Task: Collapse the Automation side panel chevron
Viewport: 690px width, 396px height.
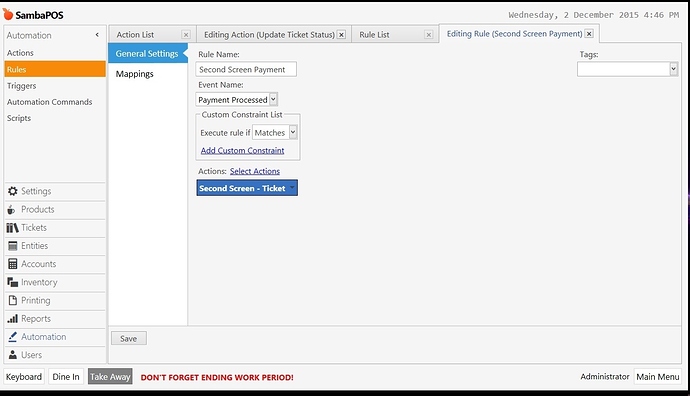Action: pos(97,35)
